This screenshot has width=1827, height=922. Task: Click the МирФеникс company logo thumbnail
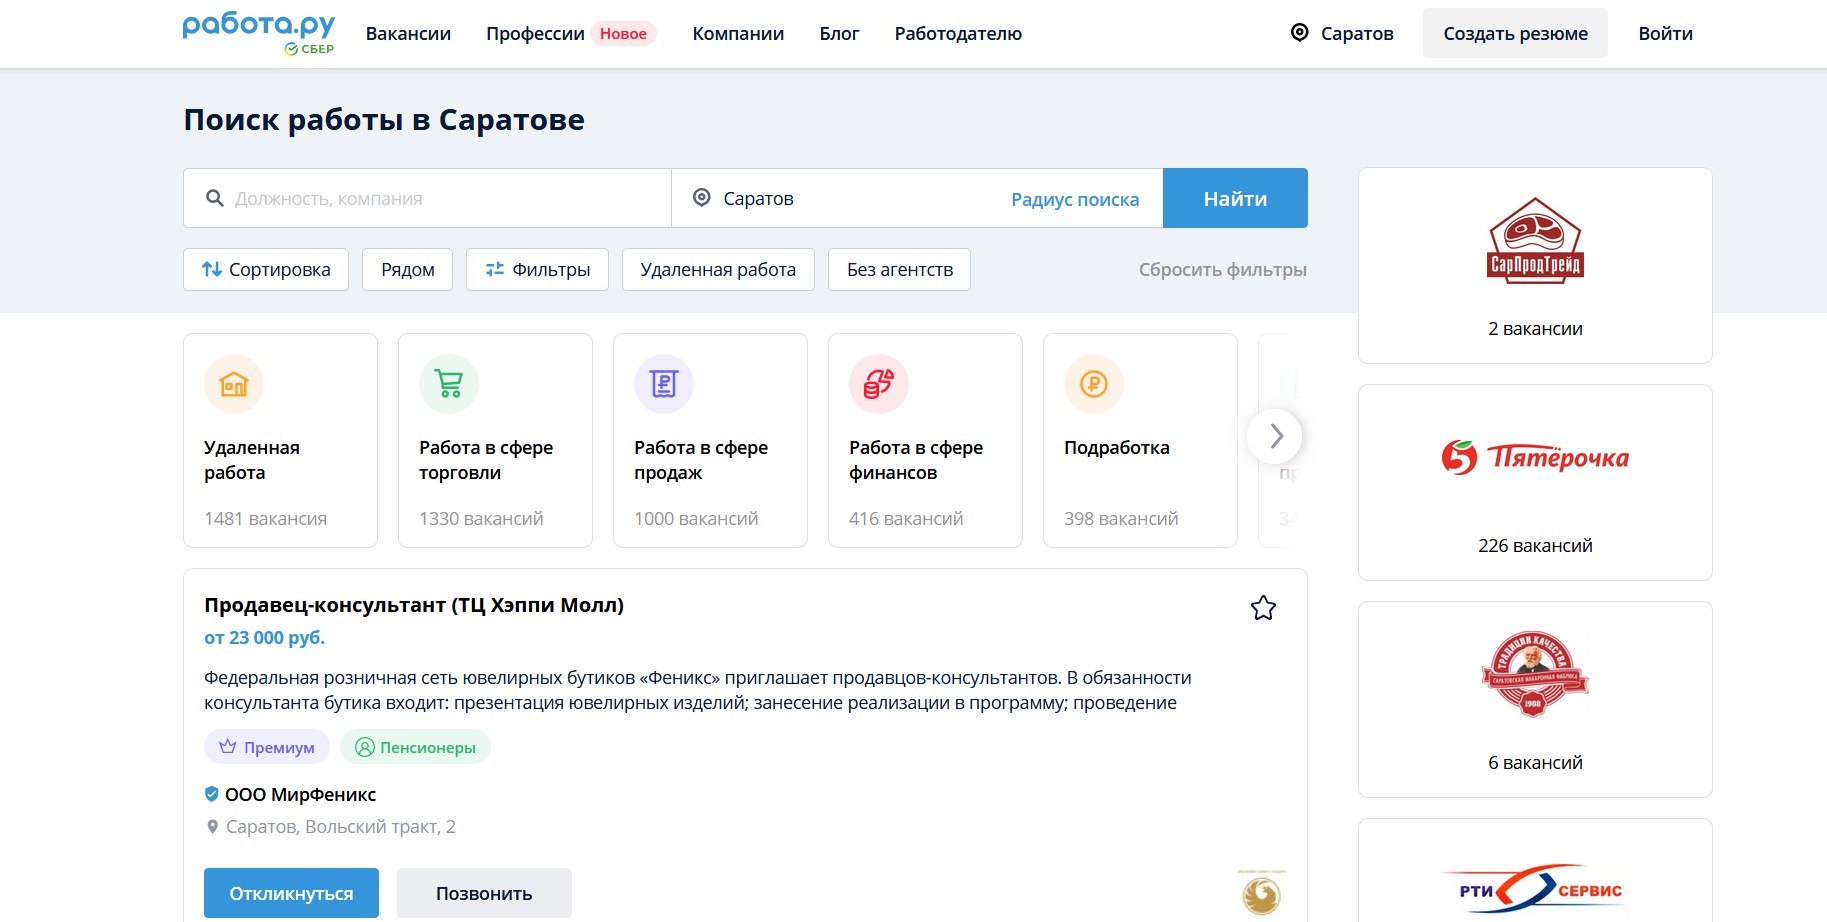[1262, 893]
